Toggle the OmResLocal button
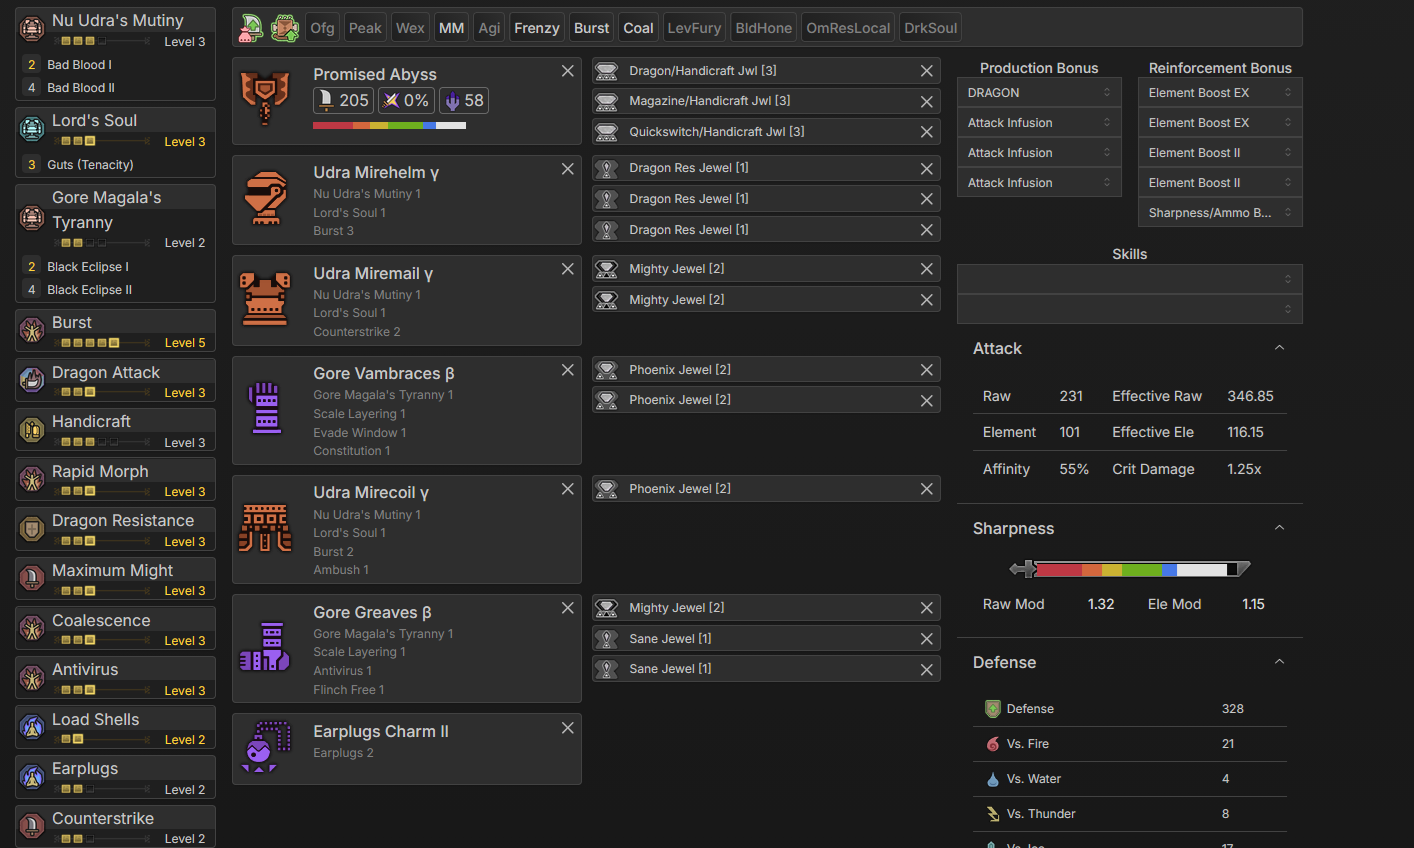Image resolution: width=1414 pixels, height=848 pixels. (848, 28)
